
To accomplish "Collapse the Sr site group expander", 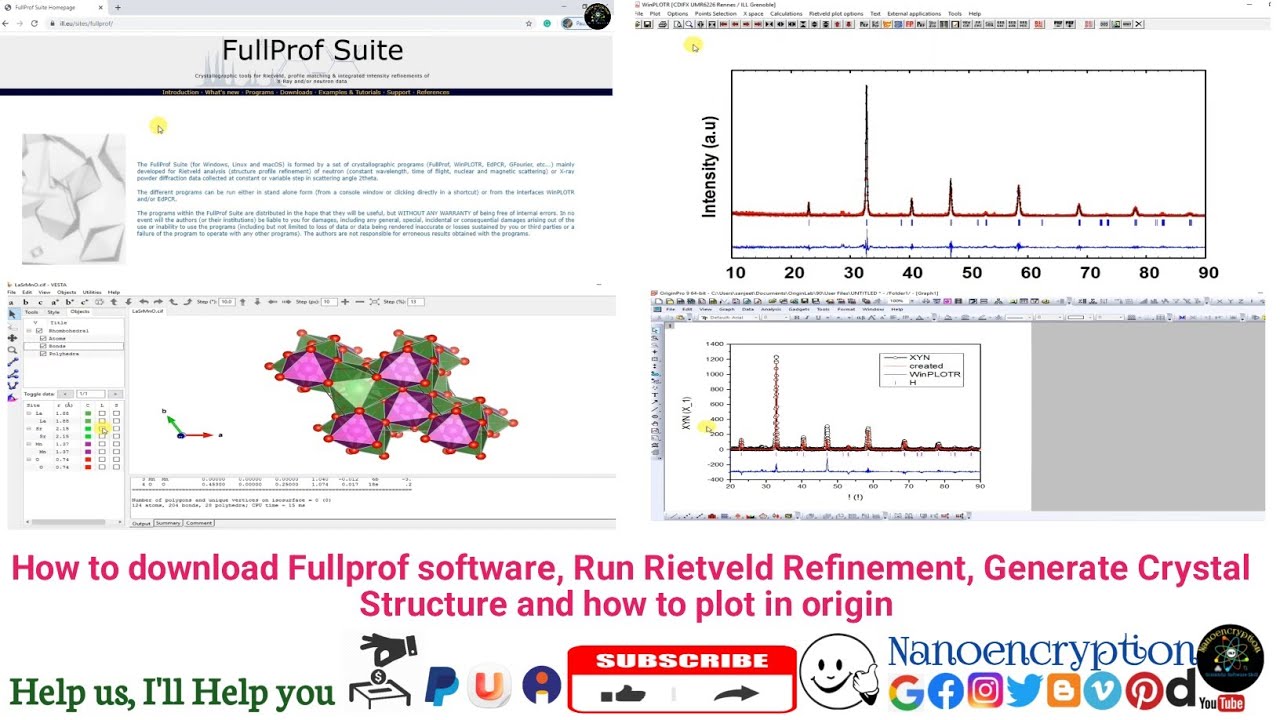I will [x=29, y=429].
